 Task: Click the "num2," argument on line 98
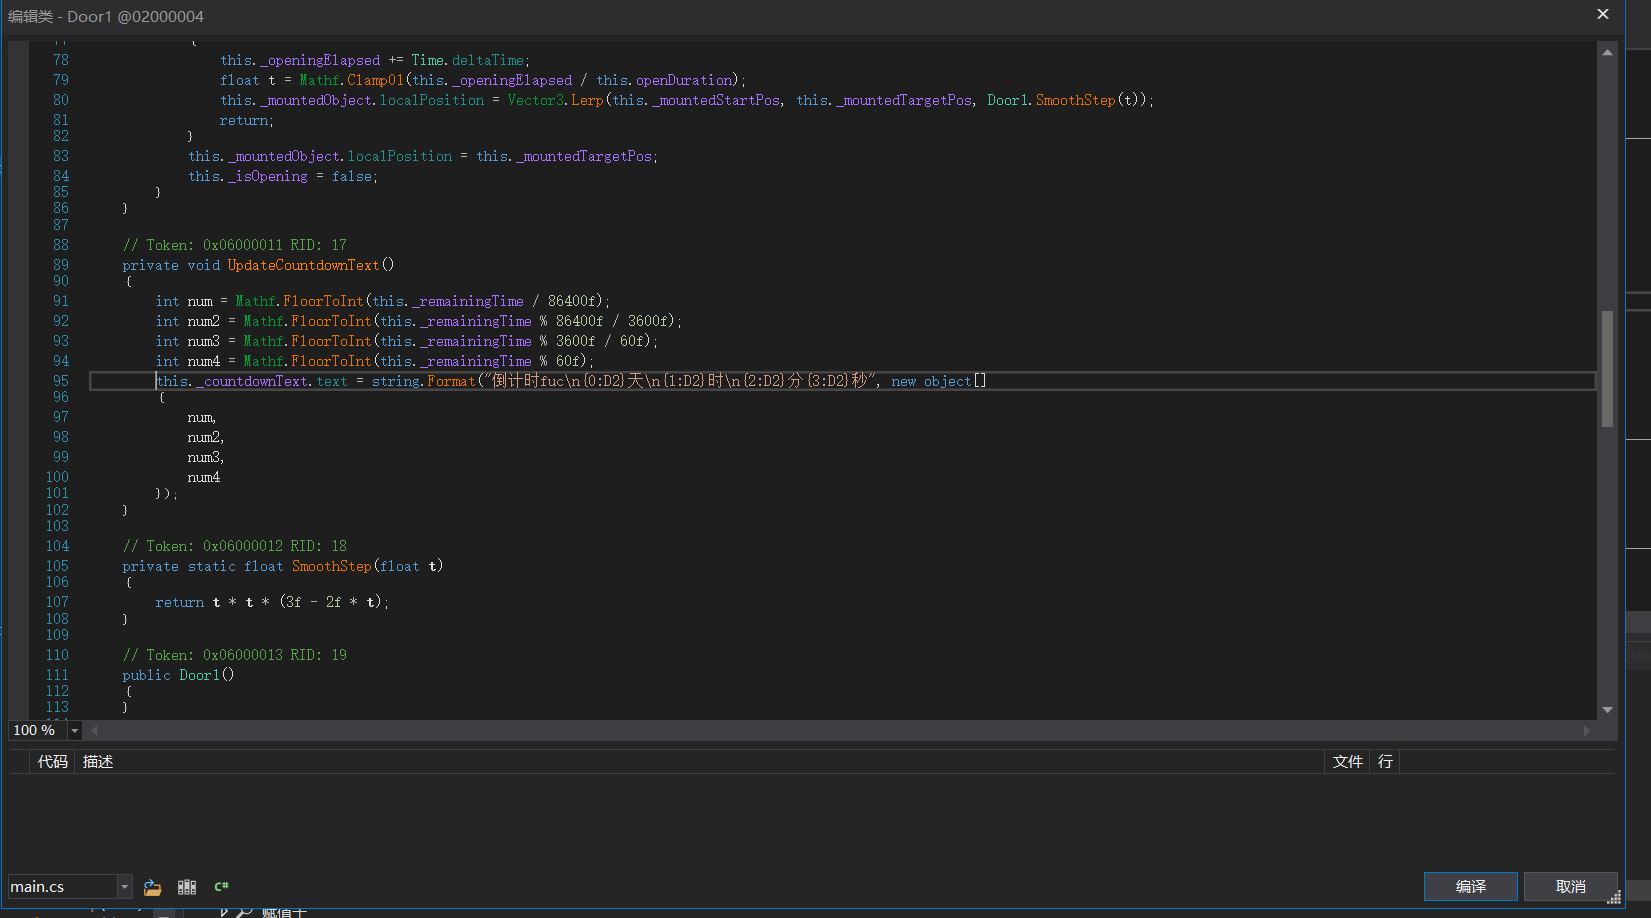(x=206, y=437)
